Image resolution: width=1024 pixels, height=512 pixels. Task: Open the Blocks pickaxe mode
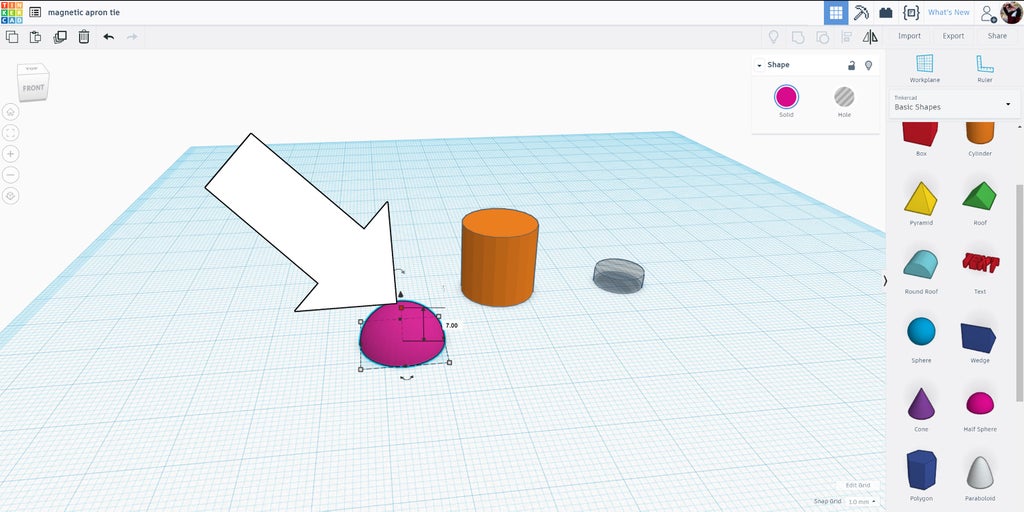(861, 12)
